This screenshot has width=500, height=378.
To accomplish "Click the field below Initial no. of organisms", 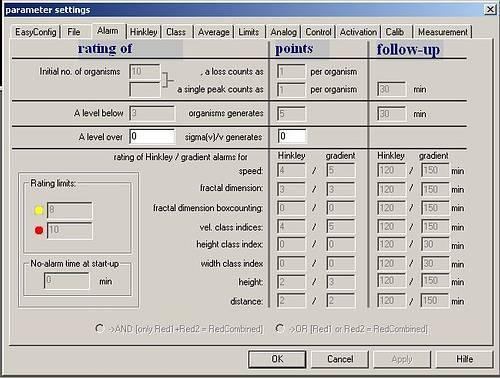I will coord(145,90).
